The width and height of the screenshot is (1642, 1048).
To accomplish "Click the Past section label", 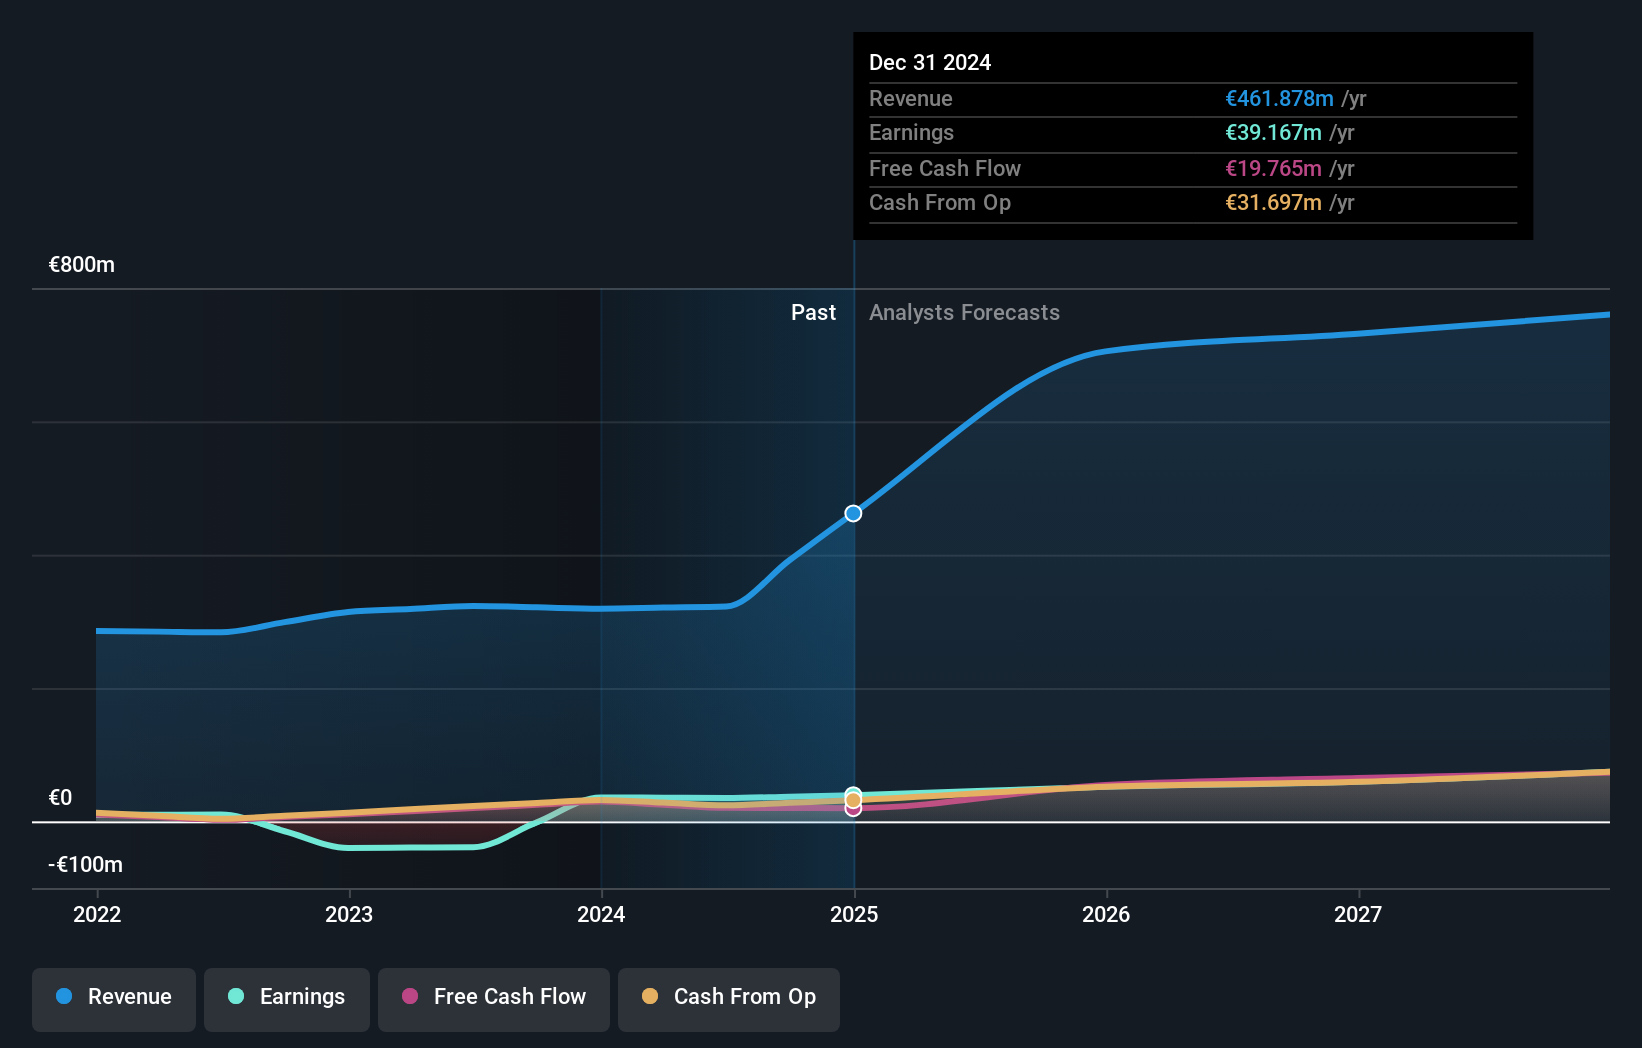I will (x=813, y=312).
